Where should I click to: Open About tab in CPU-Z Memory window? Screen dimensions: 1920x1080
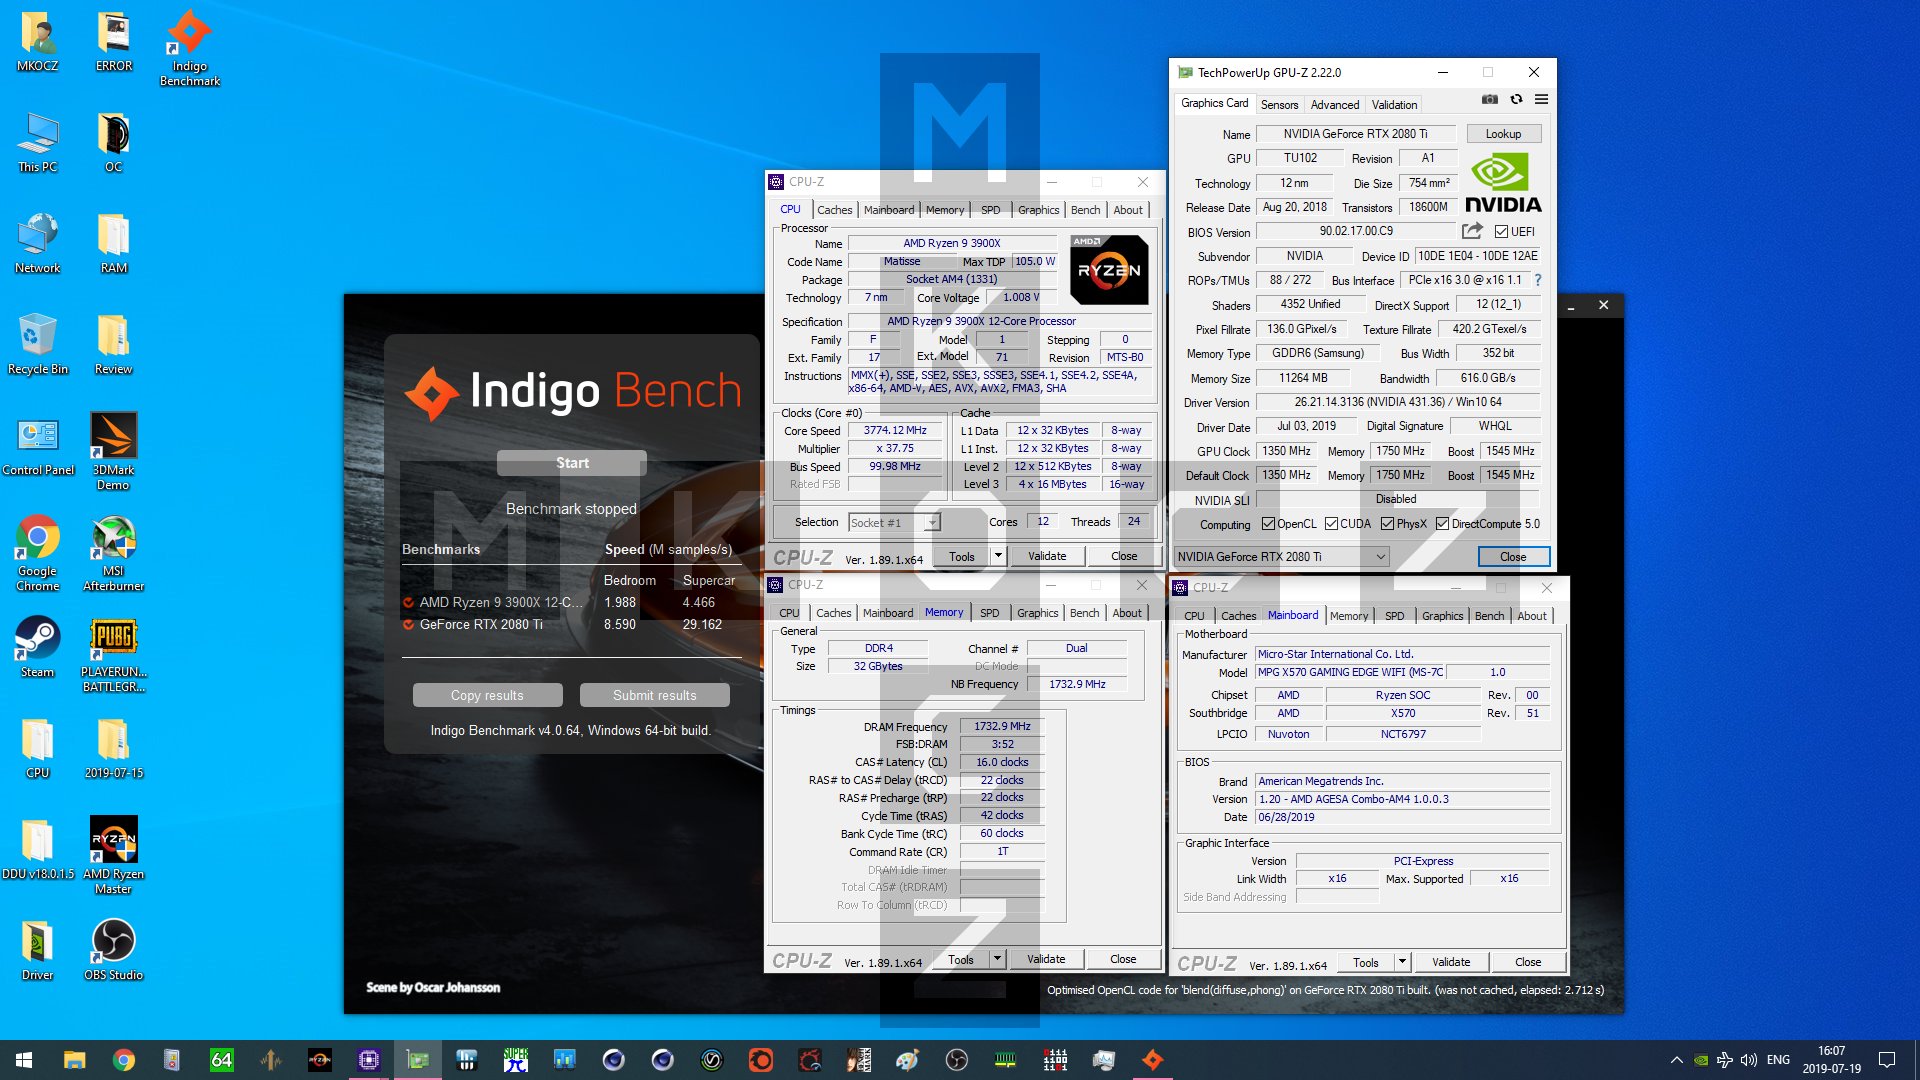click(x=1127, y=613)
